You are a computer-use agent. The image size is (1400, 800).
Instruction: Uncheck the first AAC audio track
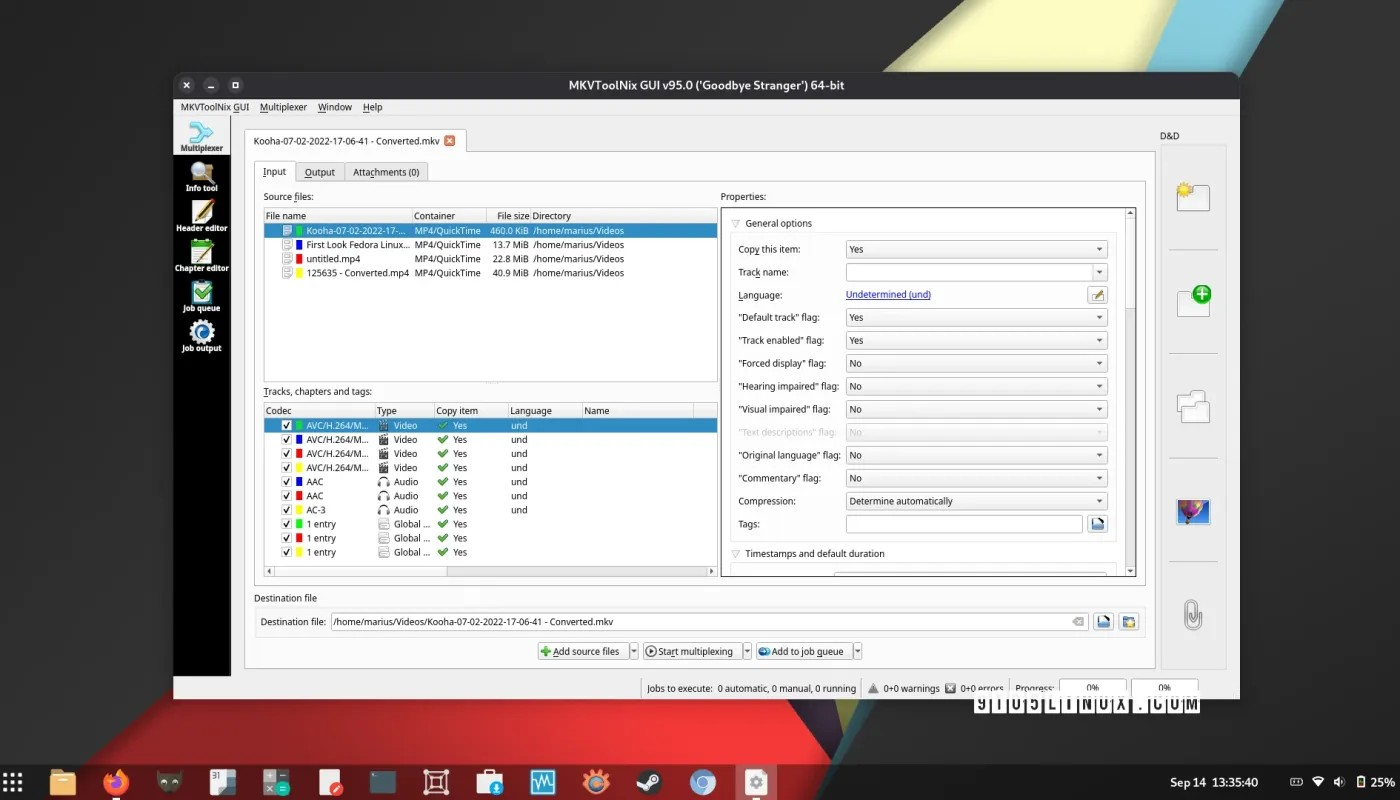[286, 481]
